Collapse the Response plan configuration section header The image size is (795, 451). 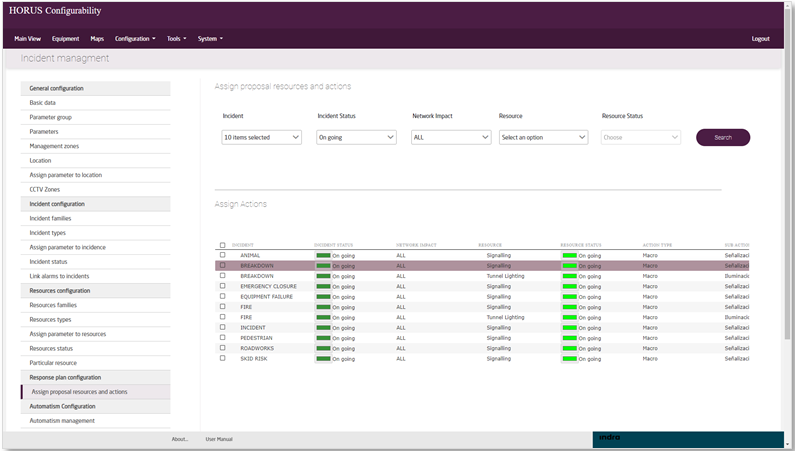click(x=95, y=377)
